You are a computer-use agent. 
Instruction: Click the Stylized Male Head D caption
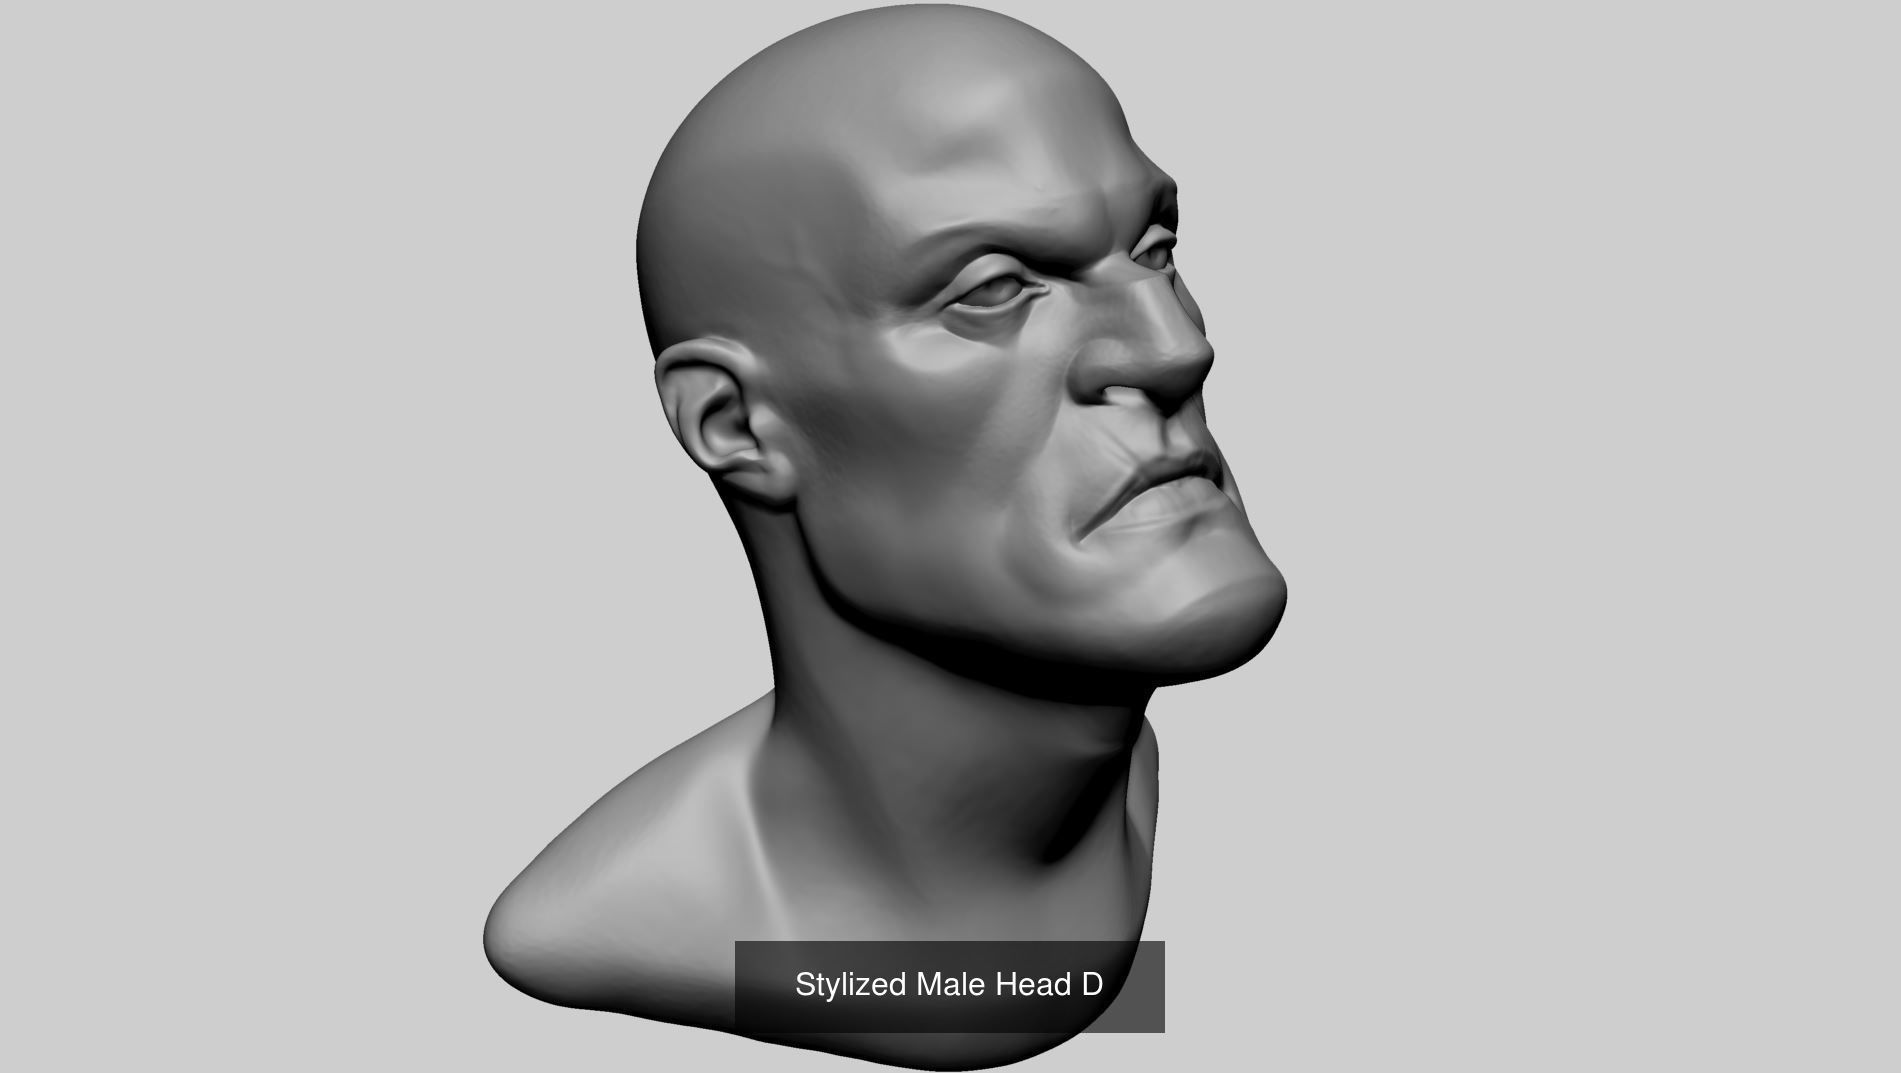948,985
